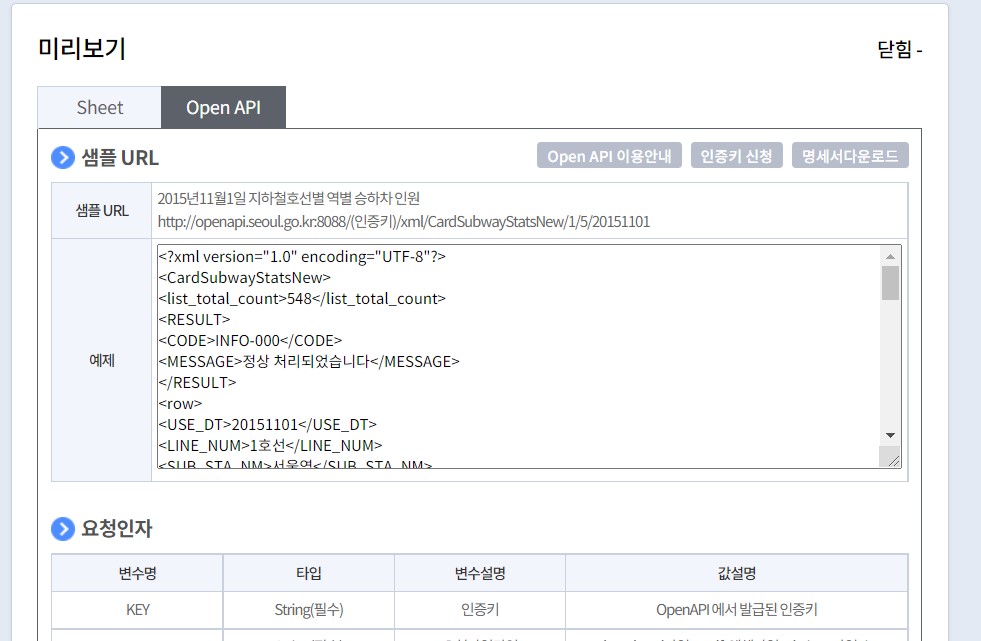The image size is (981, 641).
Task: Click the Open API 이용안내 guide control
Action: click(609, 155)
